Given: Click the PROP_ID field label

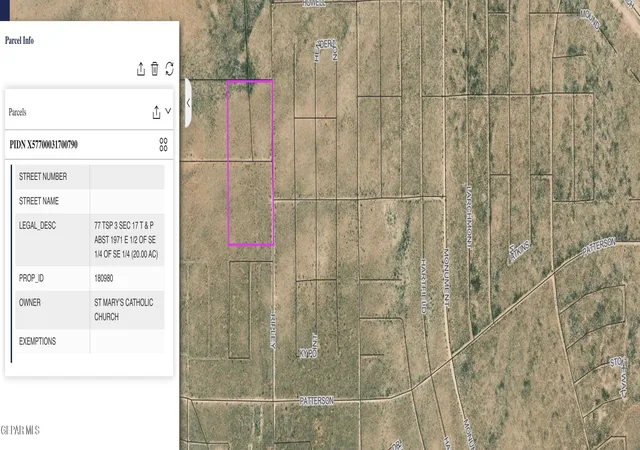Looking at the screenshot, I should [31, 278].
